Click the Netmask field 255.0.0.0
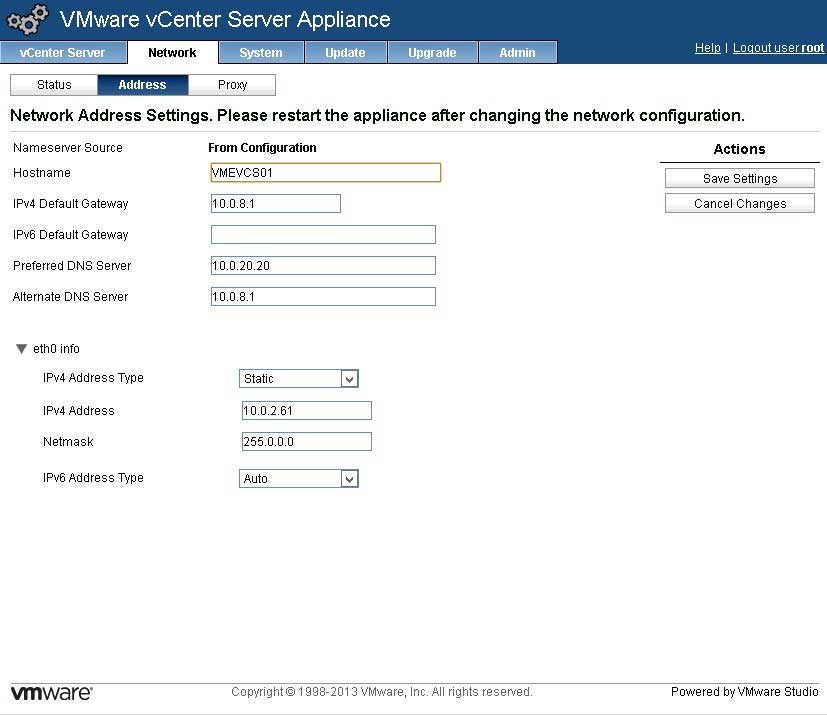827x715 pixels. click(x=306, y=441)
